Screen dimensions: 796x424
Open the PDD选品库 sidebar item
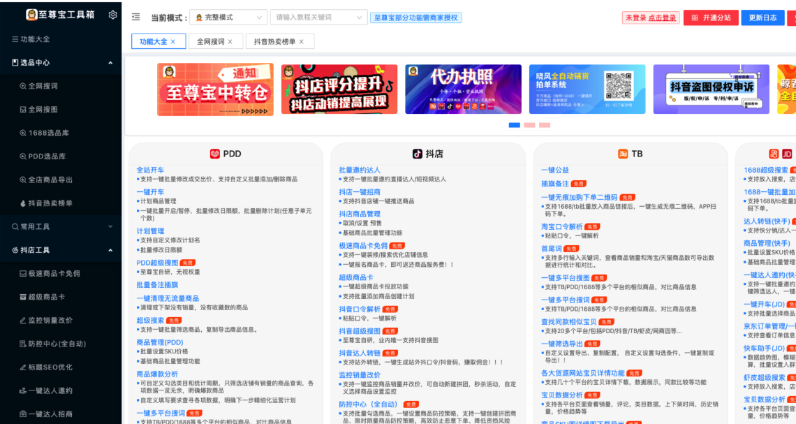click(x=43, y=156)
